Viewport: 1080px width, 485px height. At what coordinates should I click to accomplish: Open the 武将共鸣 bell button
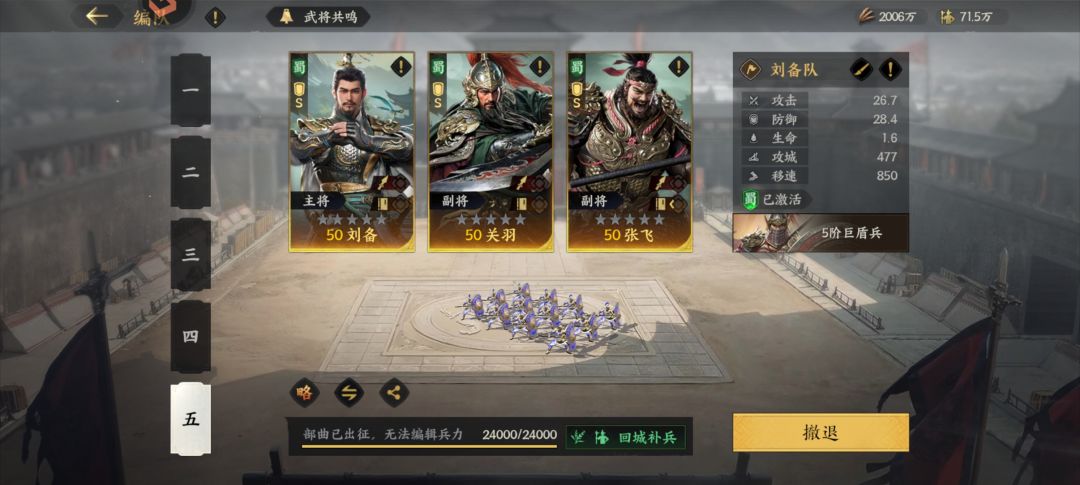(x=318, y=17)
